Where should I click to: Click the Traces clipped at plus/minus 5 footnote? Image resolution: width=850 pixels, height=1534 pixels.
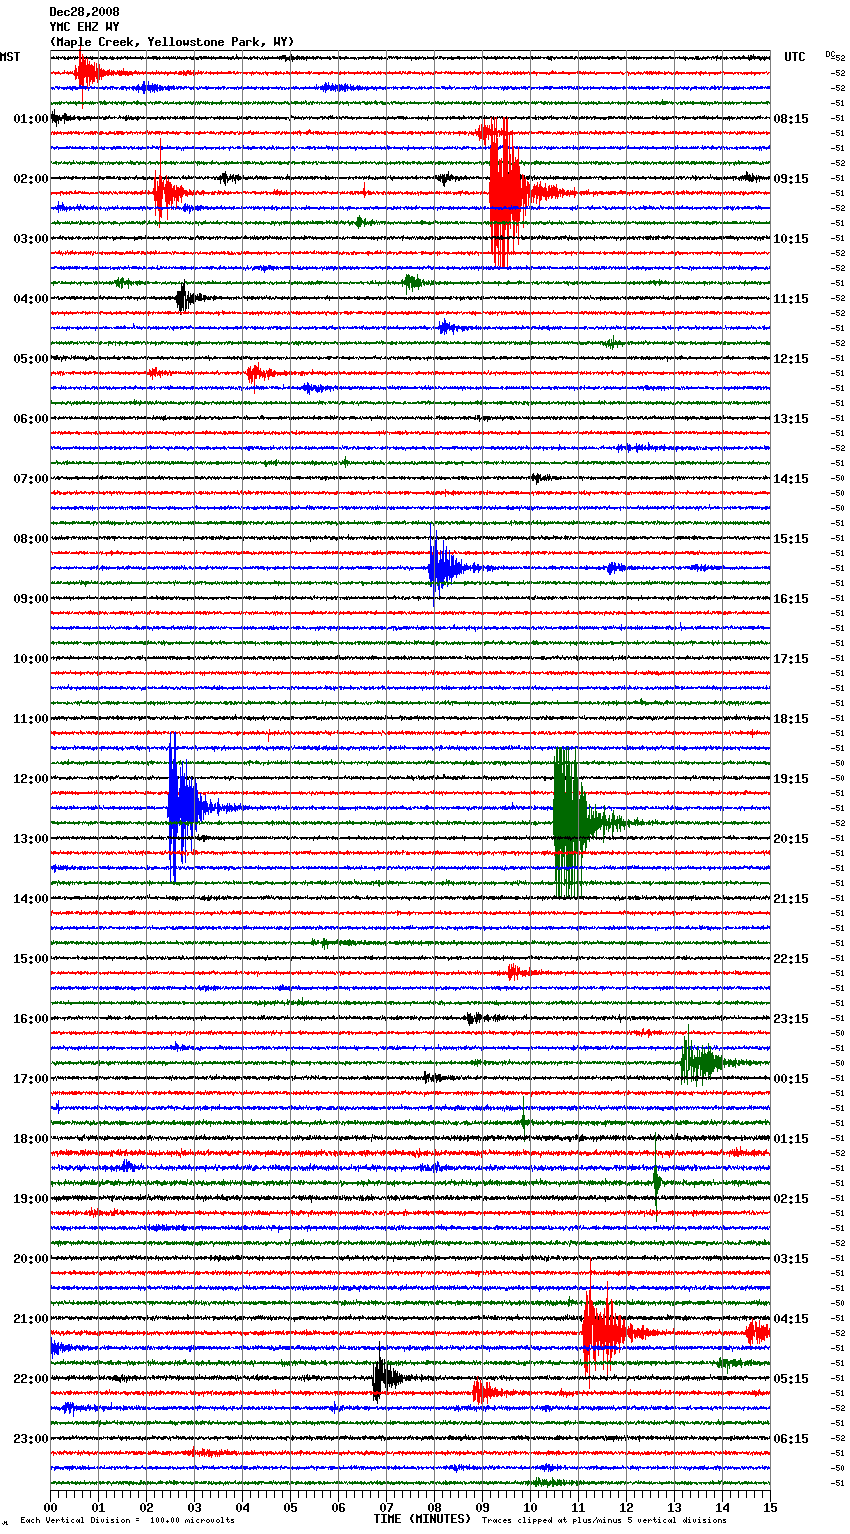coord(604,1521)
